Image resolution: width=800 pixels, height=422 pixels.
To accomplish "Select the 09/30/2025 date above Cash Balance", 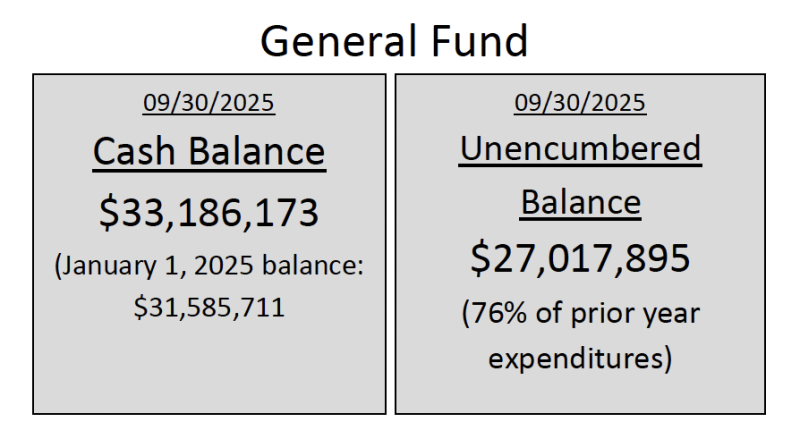I will point(209,102).
